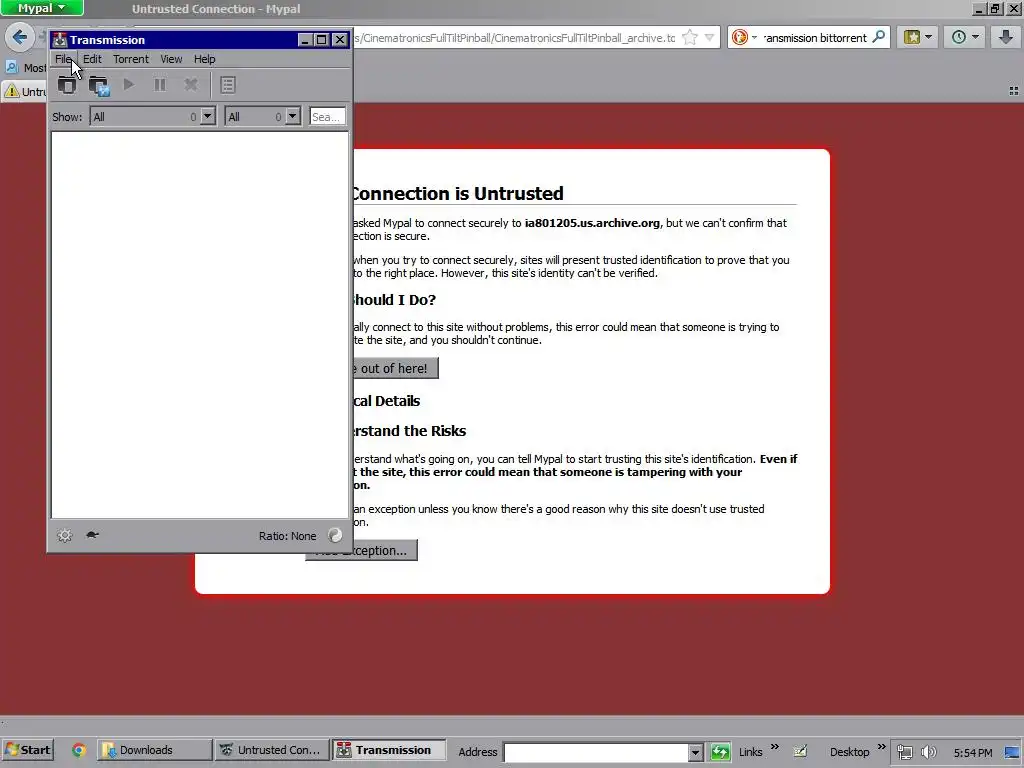Image resolution: width=1024 pixels, height=768 pixels.
Task: Maximize the Transmission window
Action: click(321, 40)
